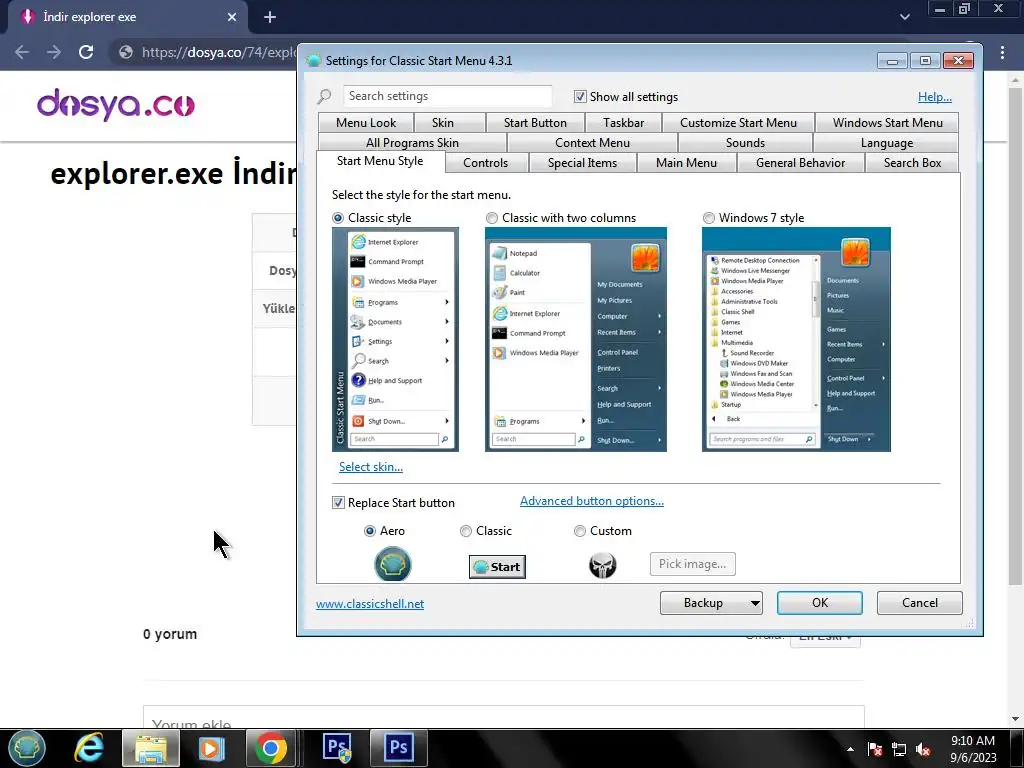Click the Action Center flag tray icon
Image resolution: width=1024 pixels, height=768 pixels.
click(875, 749)
